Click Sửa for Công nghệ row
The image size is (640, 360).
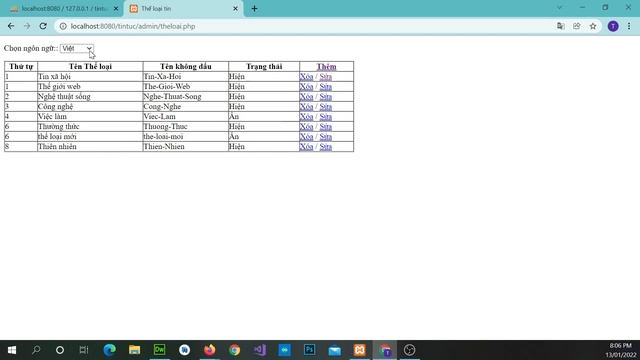point(325,107)
